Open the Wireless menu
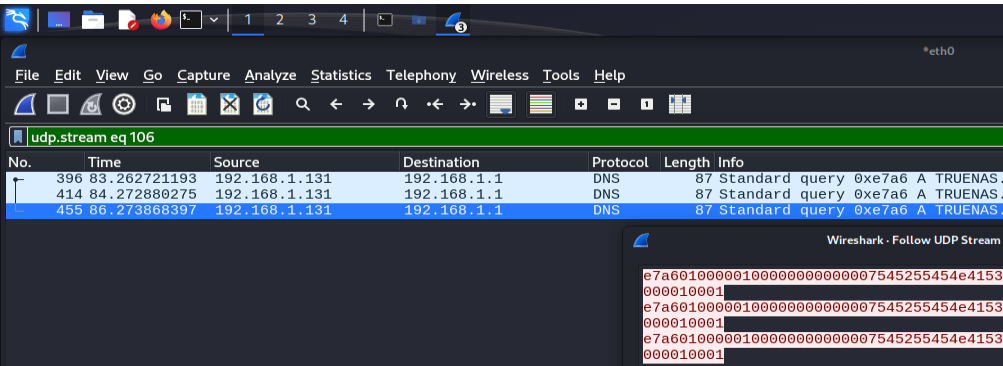Screen dimensions: 1003x366 (500, 76)
